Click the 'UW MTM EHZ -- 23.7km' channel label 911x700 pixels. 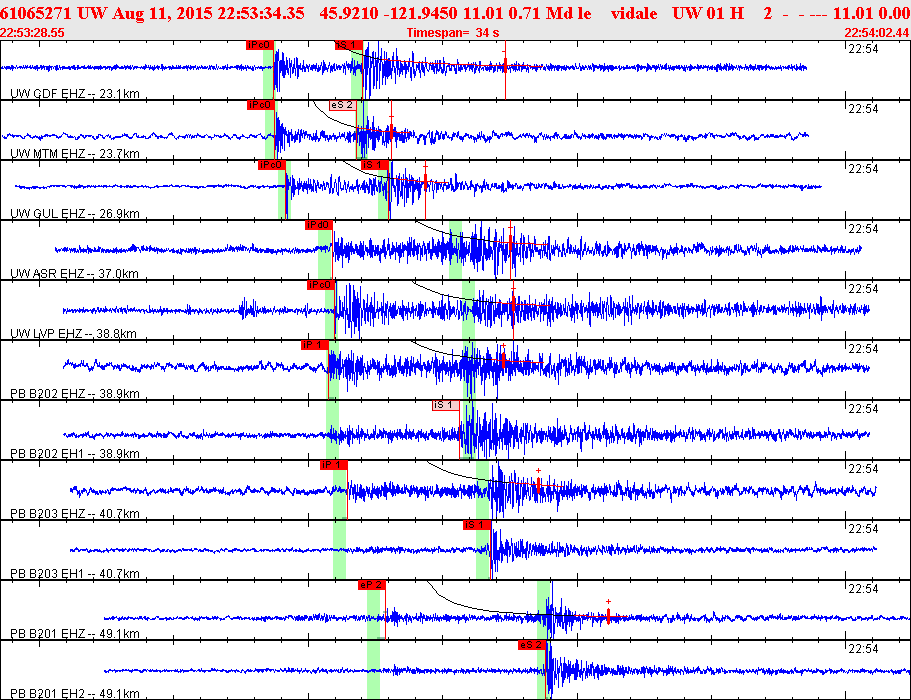(75, 154)
